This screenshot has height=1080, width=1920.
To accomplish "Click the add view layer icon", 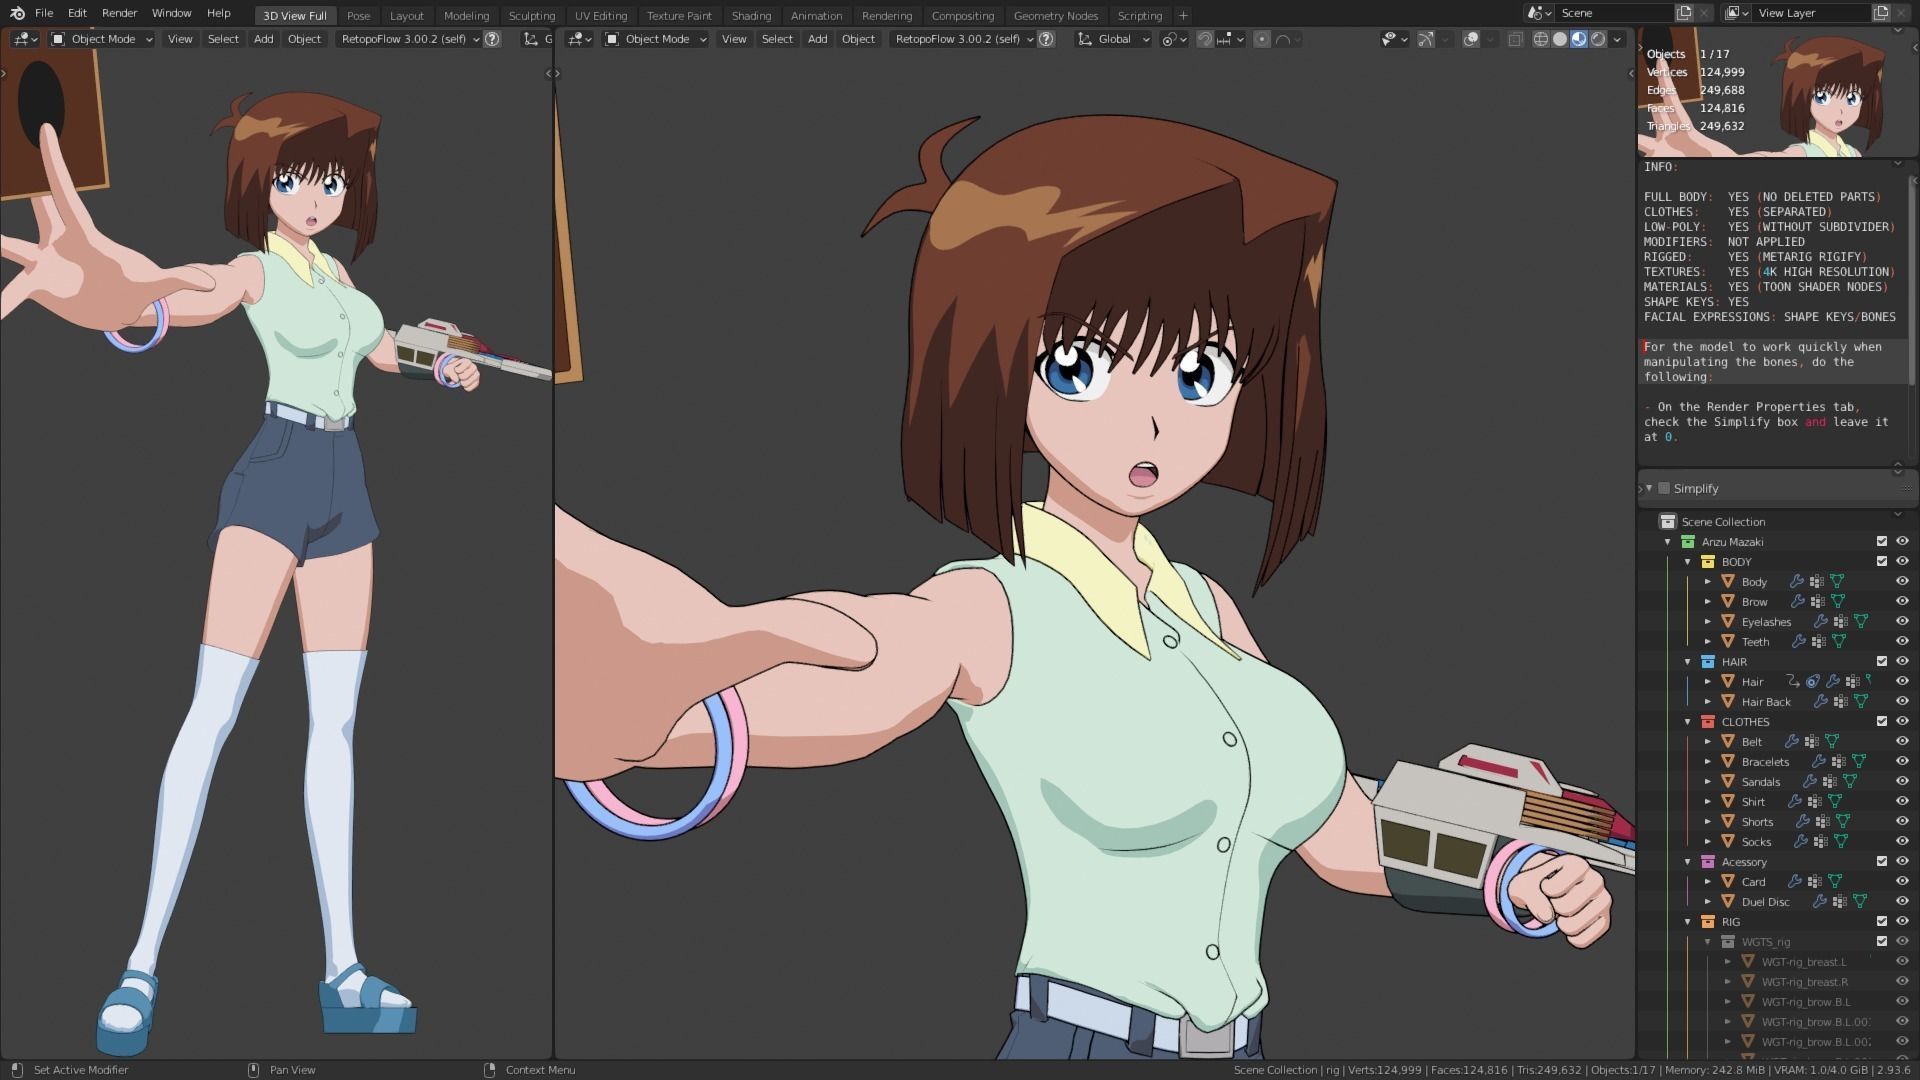I will (x=1882, y=13).
